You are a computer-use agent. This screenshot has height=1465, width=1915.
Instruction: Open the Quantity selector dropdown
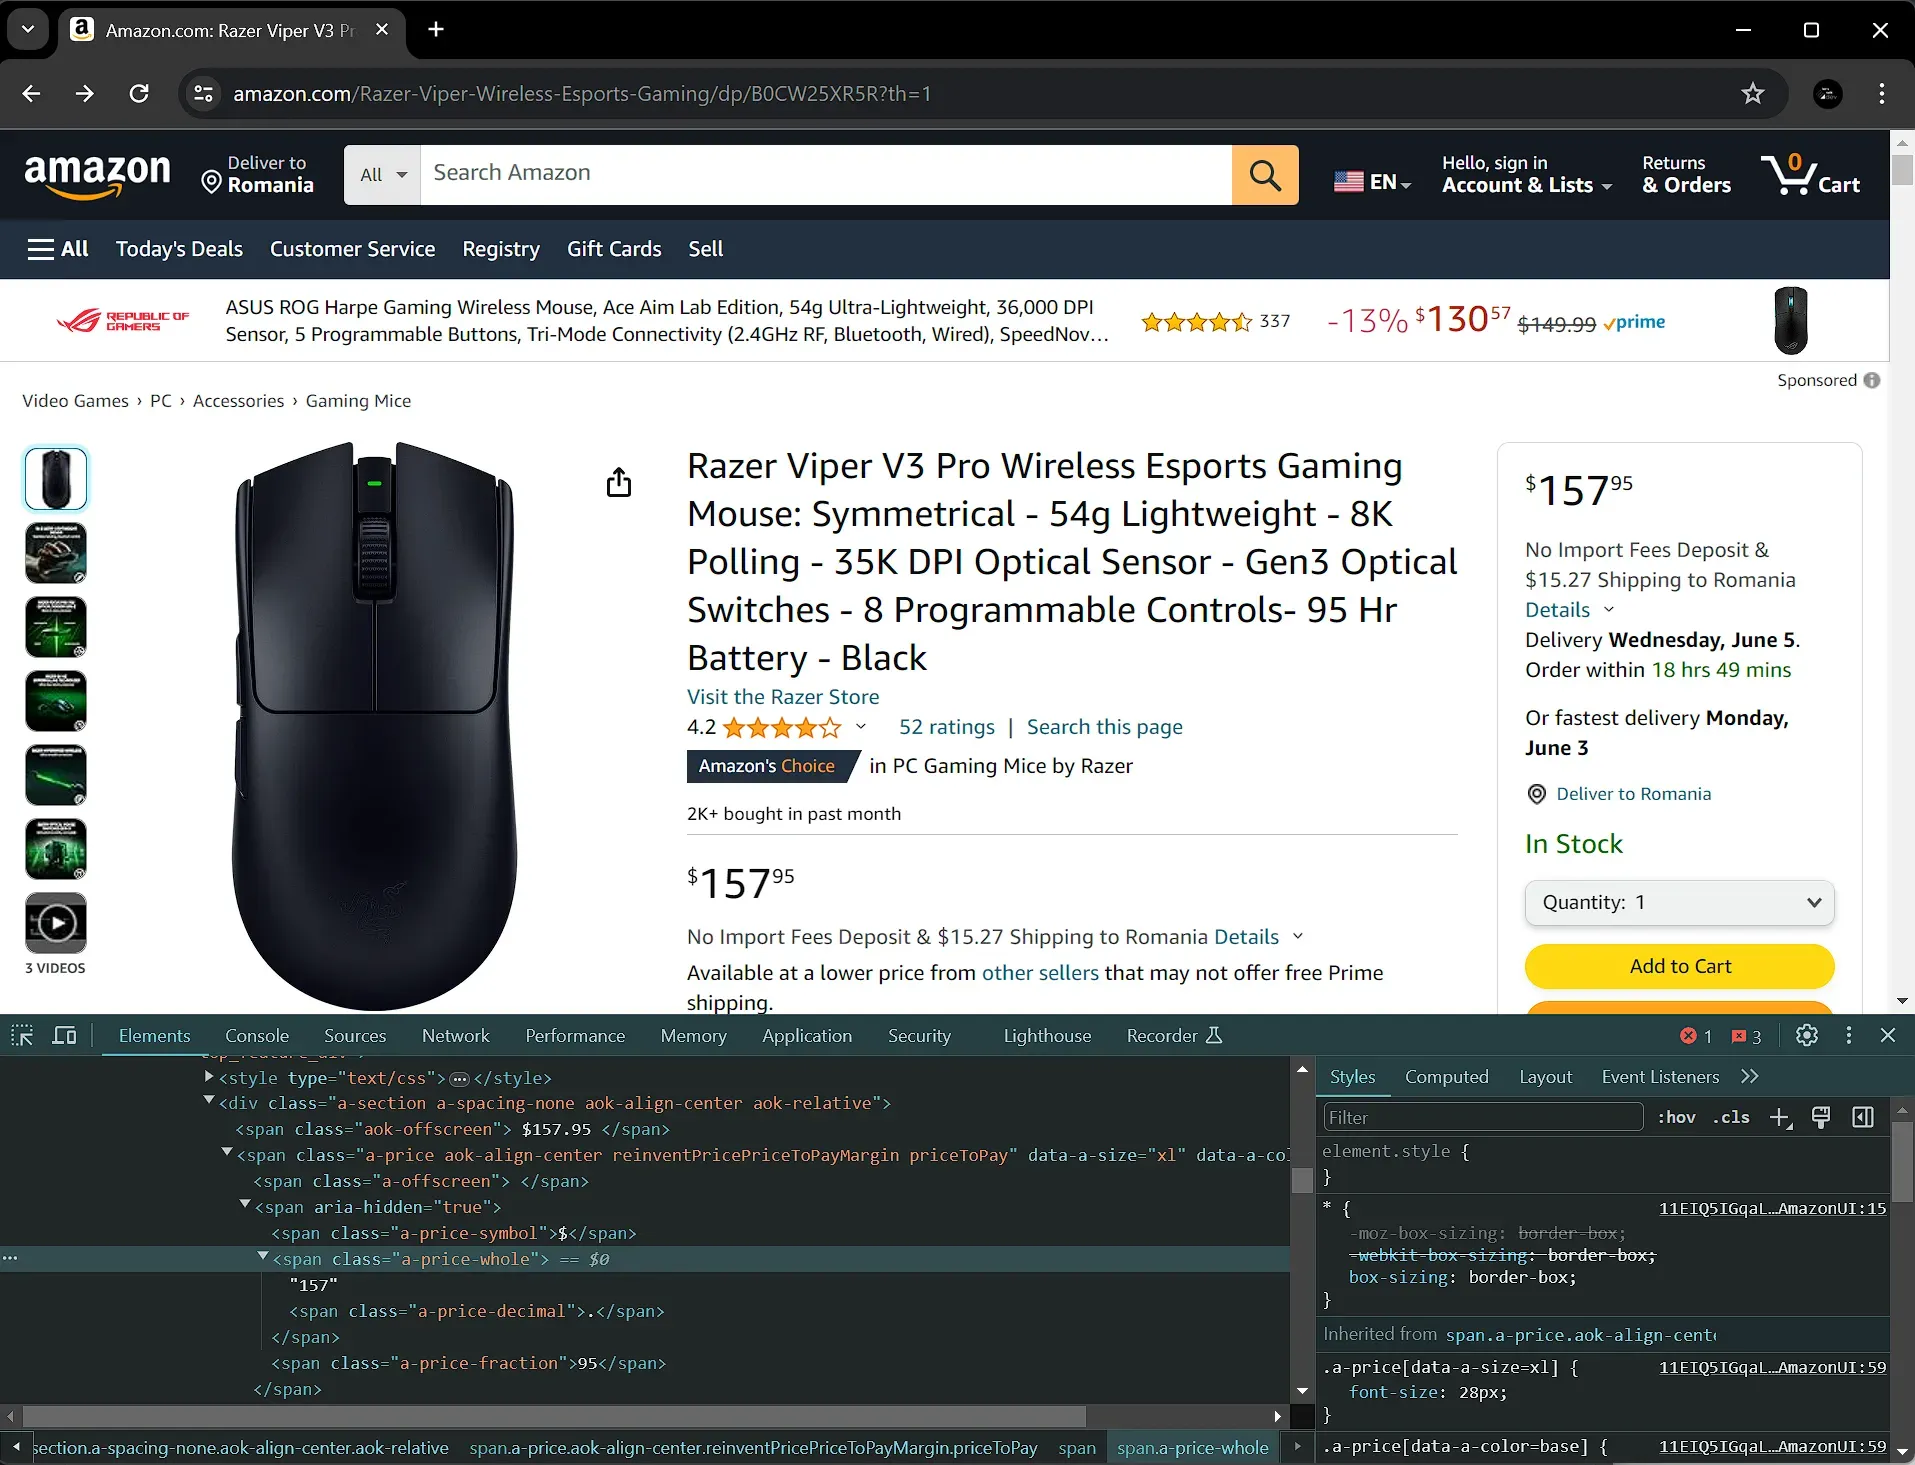pos(1678,902)
